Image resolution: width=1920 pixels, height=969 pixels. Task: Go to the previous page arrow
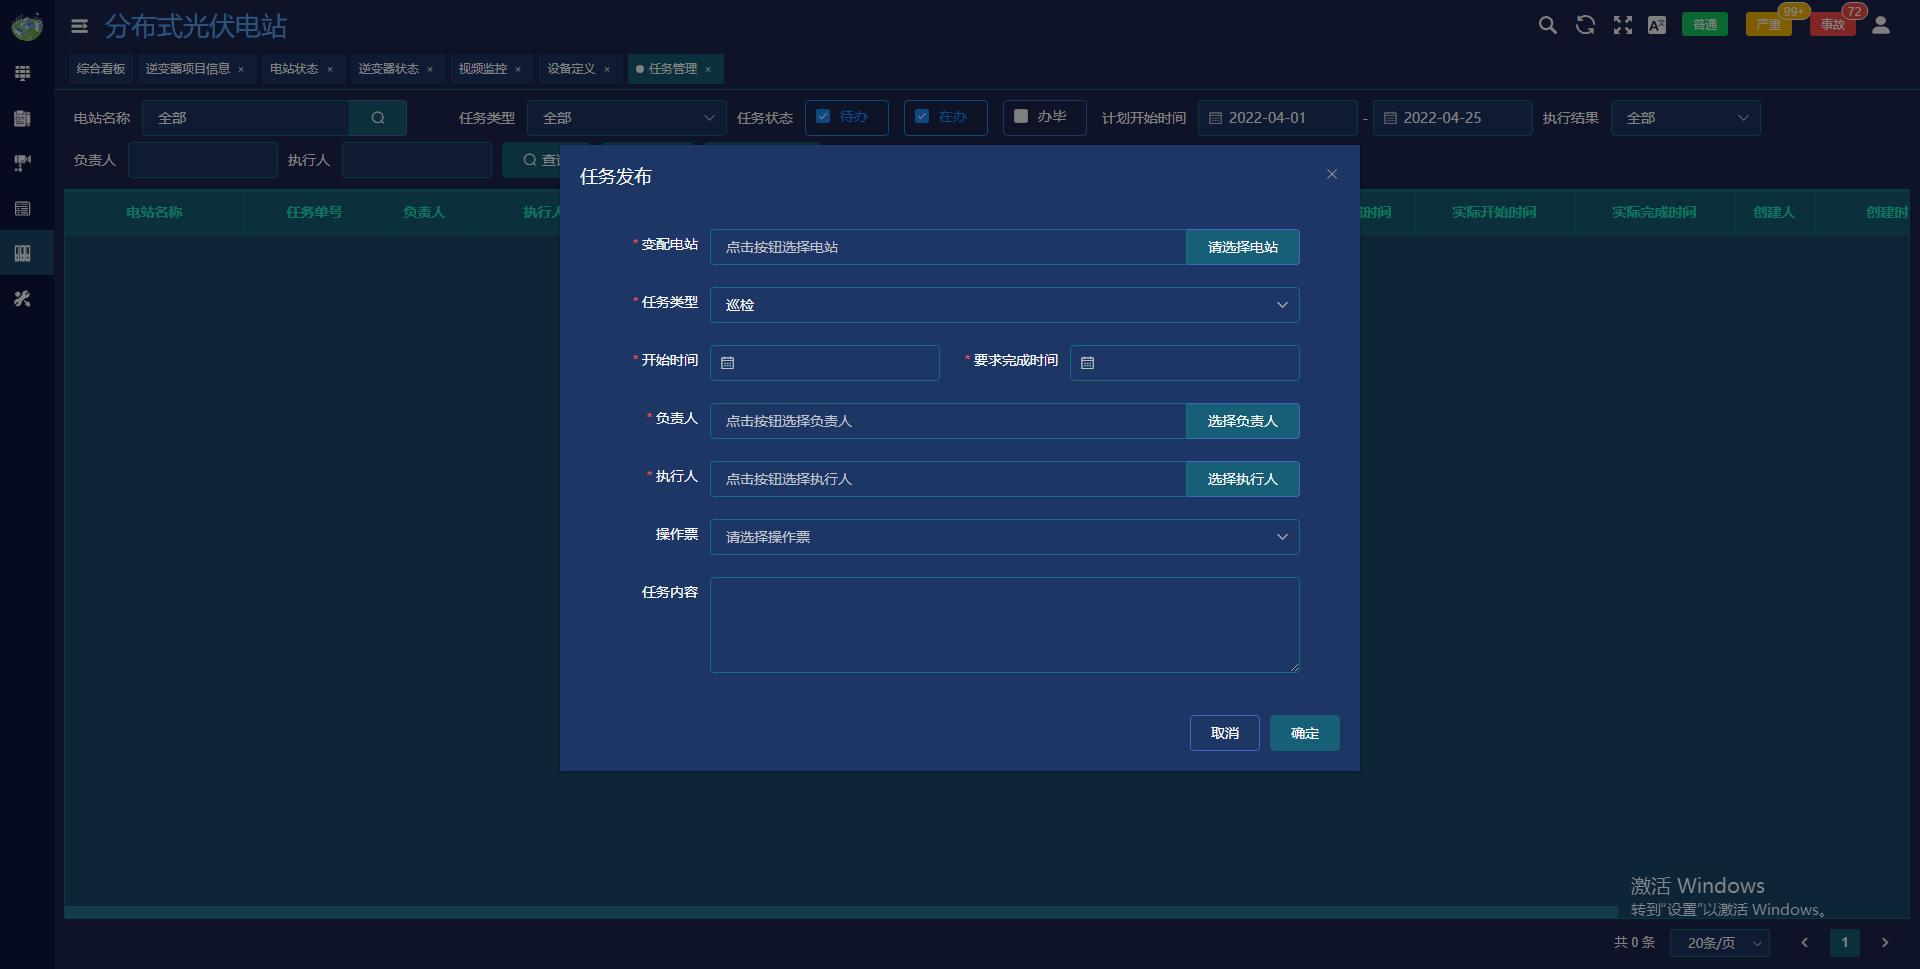1805,943
